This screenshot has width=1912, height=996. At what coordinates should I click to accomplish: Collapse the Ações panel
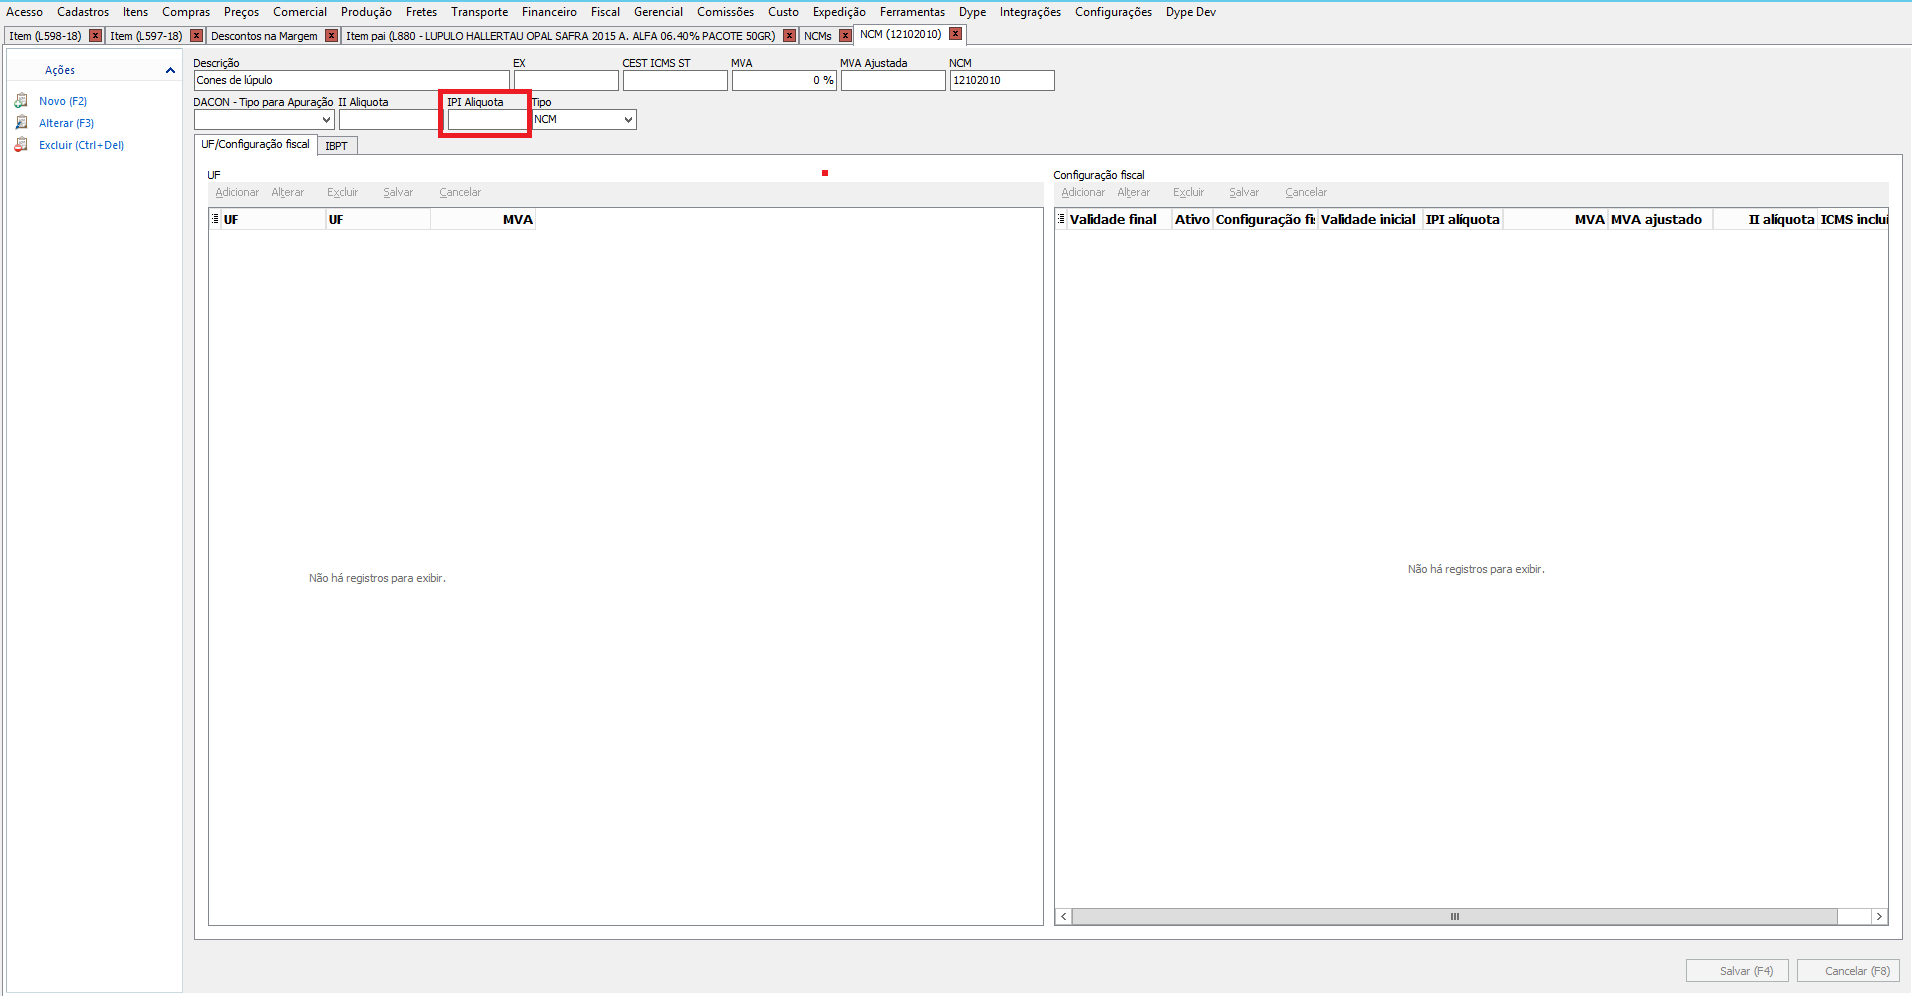coord(170,70)
